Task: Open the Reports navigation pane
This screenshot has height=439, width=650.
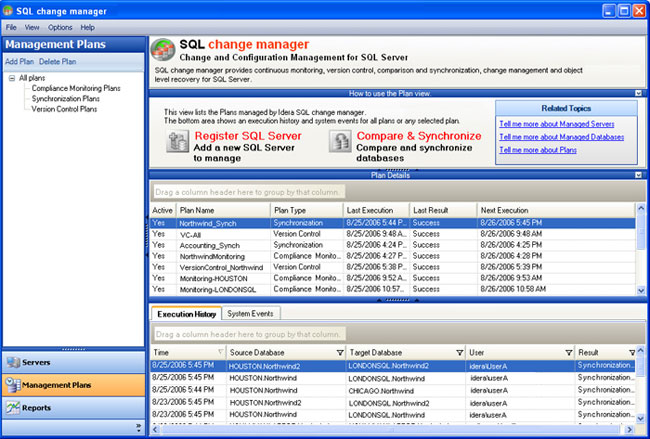Action: (74, 408)
